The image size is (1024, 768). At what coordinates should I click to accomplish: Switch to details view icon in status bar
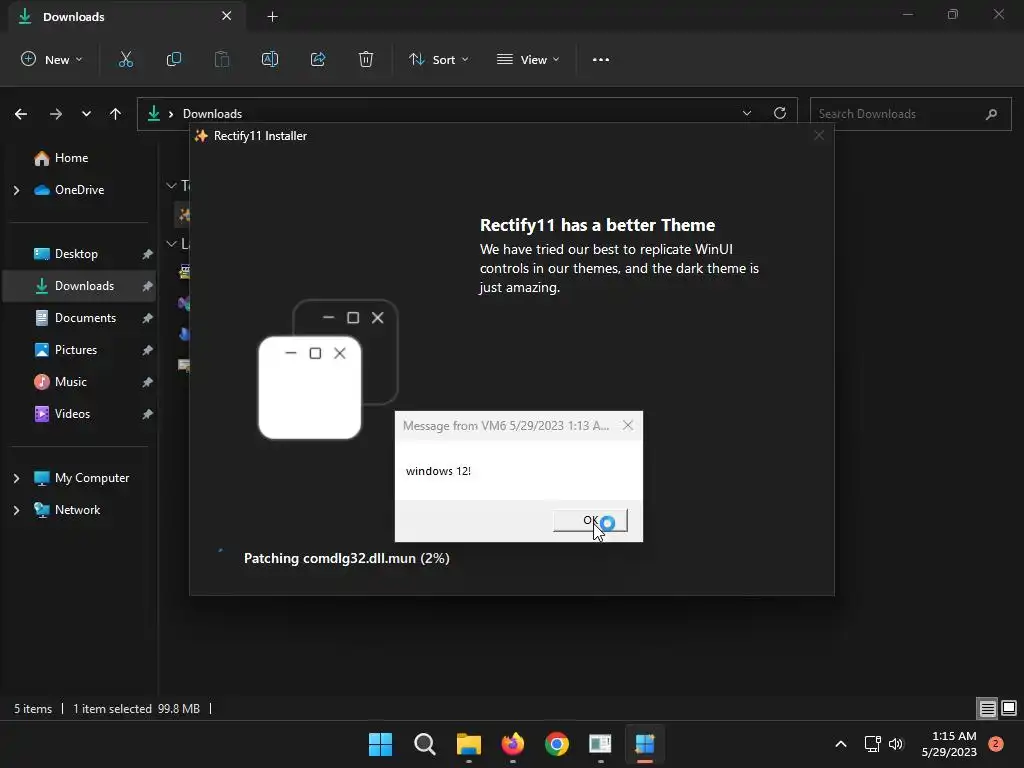[987, 708]
